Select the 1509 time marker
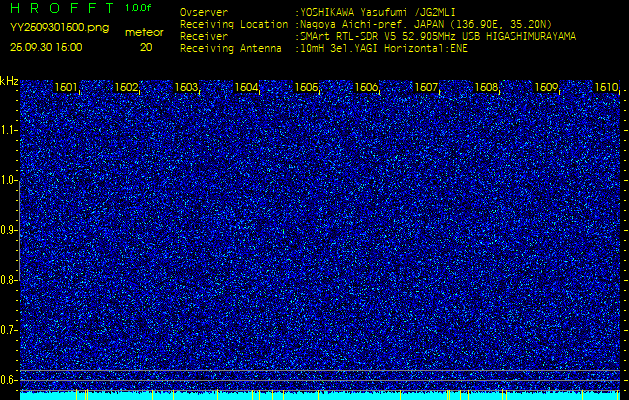 pyautogui.click(x=546, y=87)
